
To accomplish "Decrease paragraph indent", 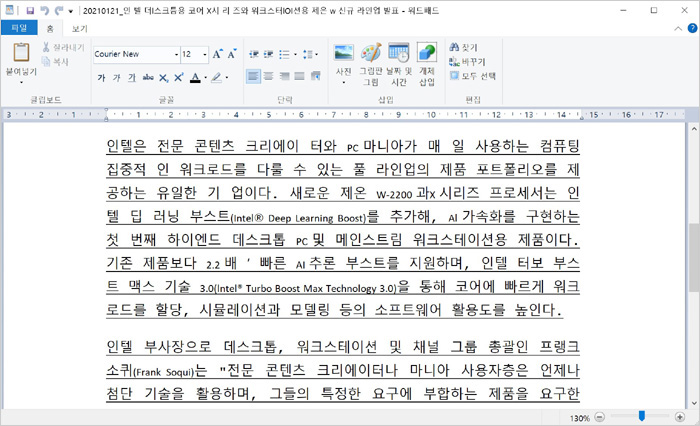I will 254,54.
